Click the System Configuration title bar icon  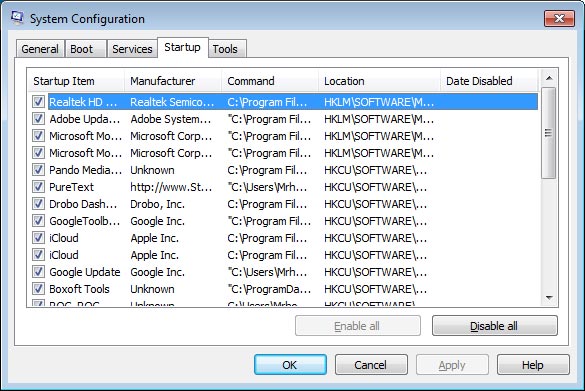(17, 18)
